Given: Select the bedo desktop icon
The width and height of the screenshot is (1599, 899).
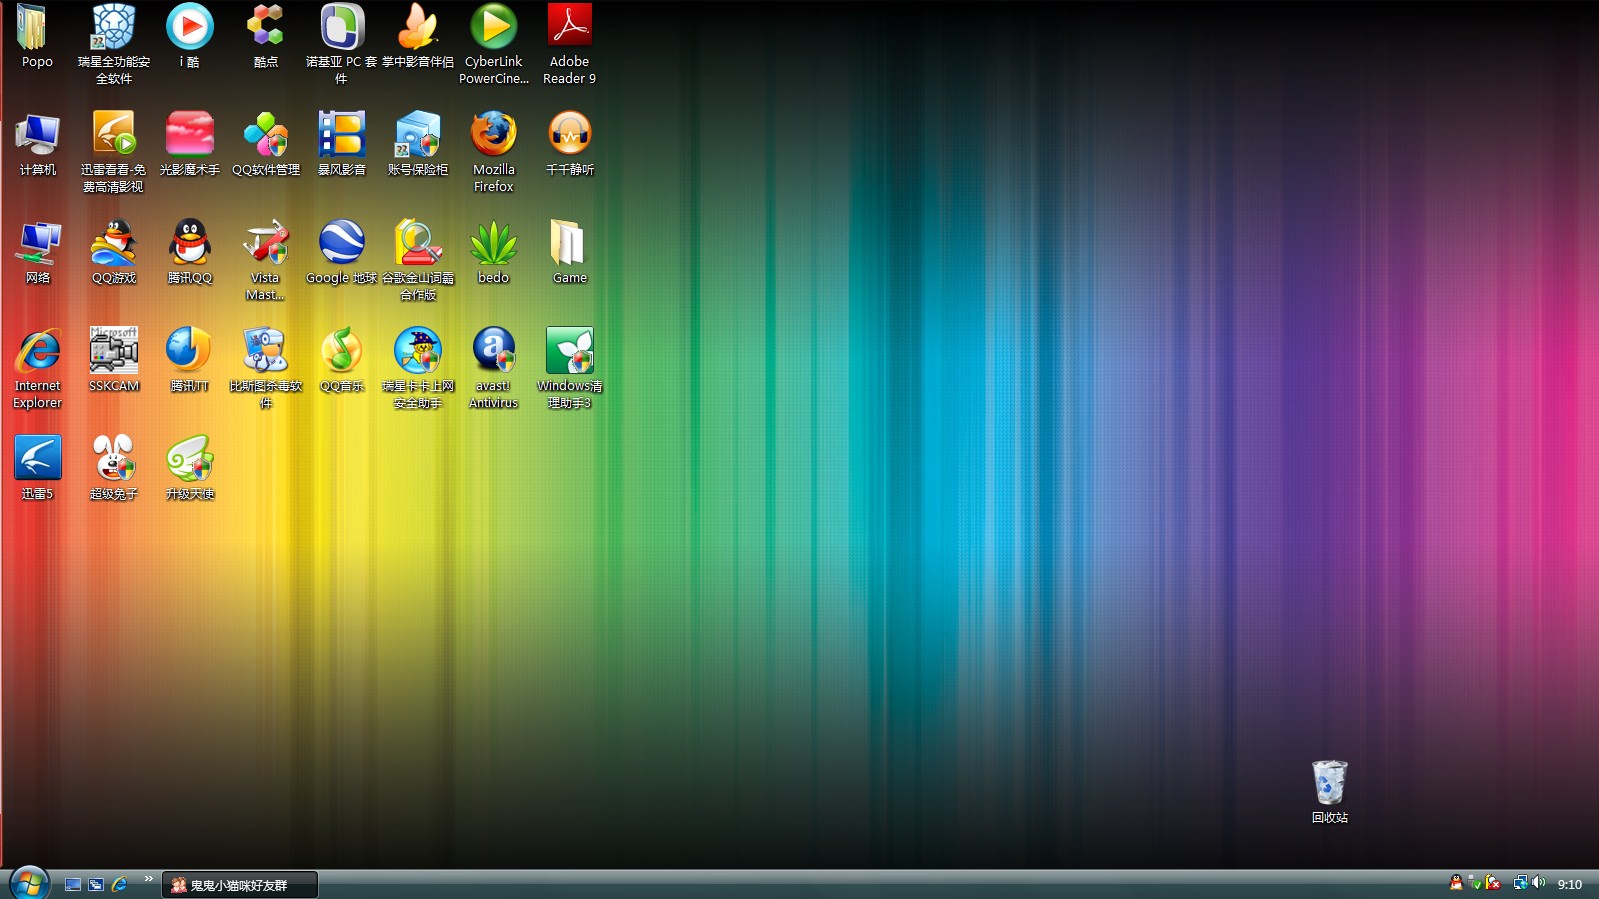Looking at the screenshot, I should [494, 253].
